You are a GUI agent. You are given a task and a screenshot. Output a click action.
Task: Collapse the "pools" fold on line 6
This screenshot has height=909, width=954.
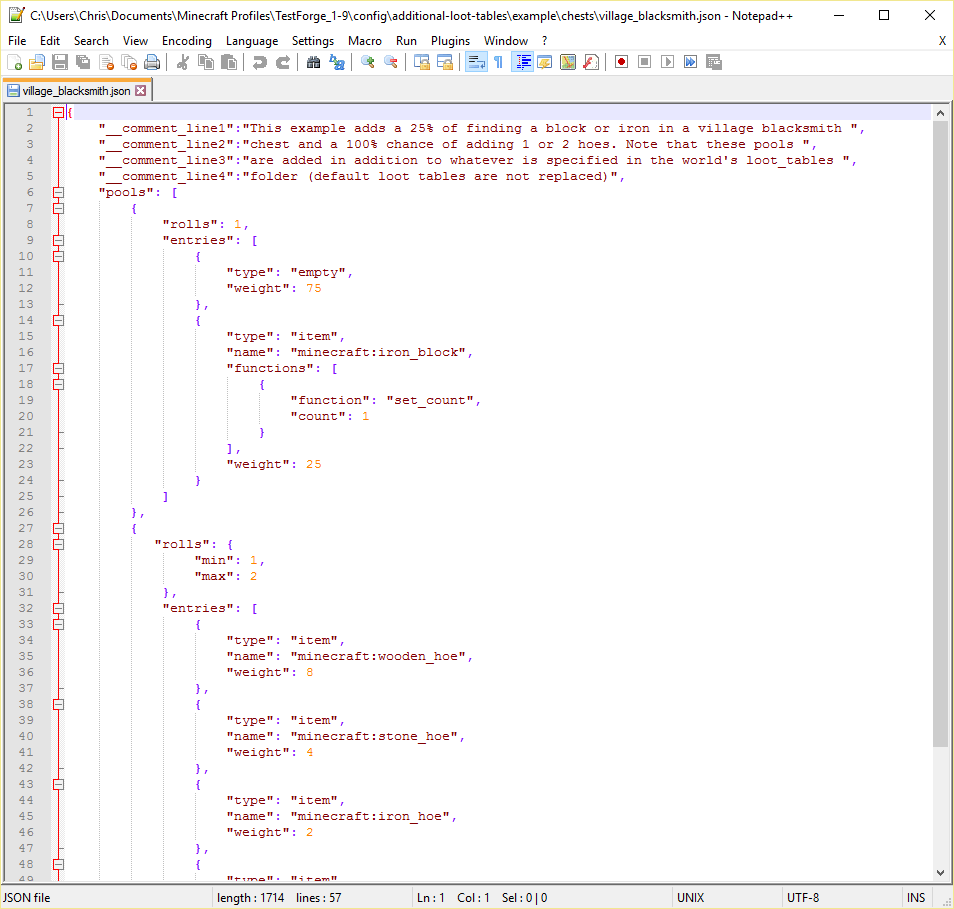[x=58, y=192]
